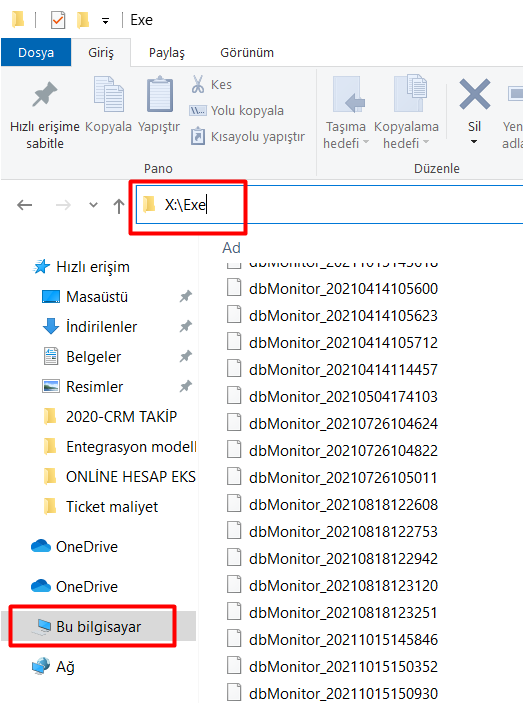Paste shortcut with Kısayolu yapıştır
Image resolution: width=523 pixels, height=703 pixels.
coord(247,136)
